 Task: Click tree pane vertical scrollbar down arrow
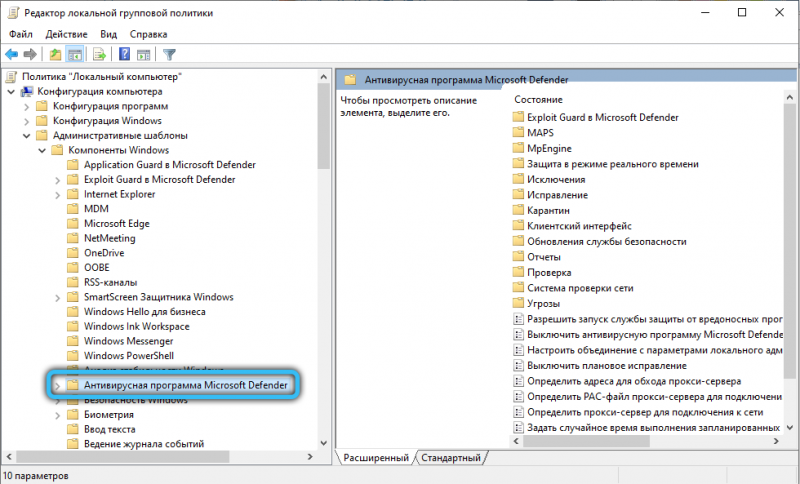[323, 443]
